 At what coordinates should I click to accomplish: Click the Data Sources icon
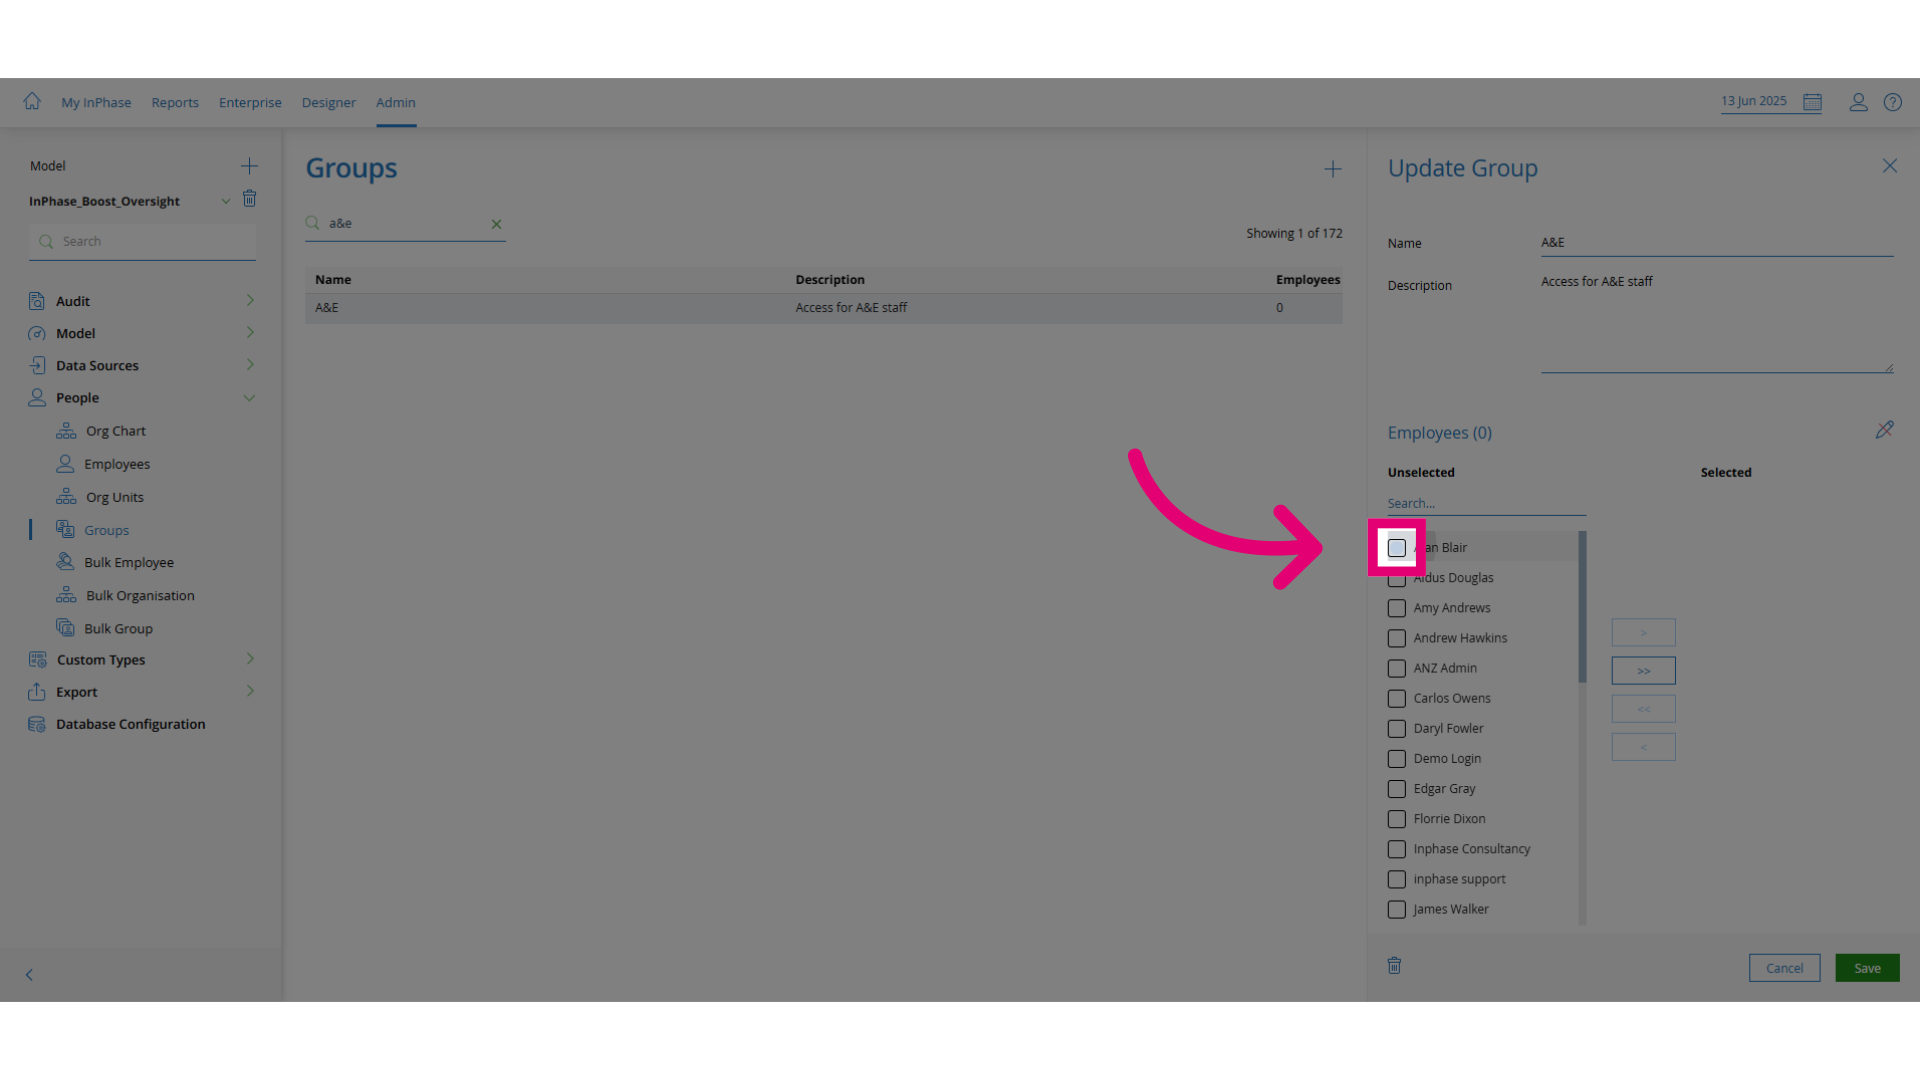37,365
